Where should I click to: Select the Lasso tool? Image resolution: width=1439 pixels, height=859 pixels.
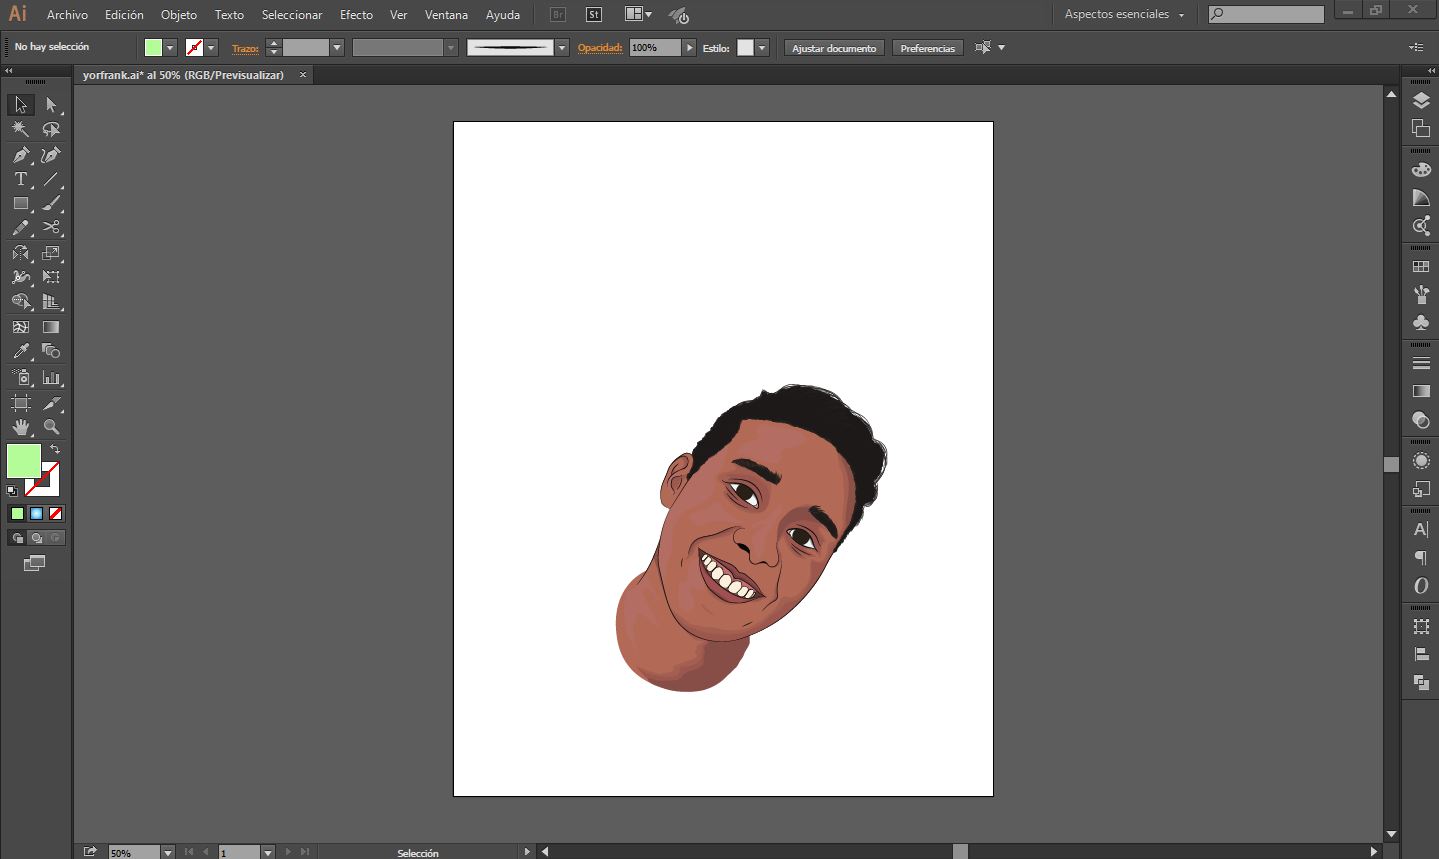click(51, 129)
